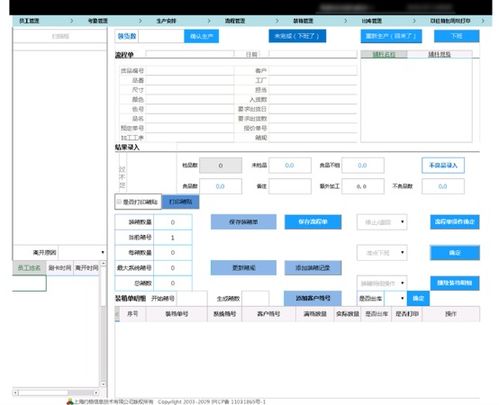The width and height of the screenshot is (499, 405).
Task: Click the 不良品录入 button
Action: click(x=443, y=165)
